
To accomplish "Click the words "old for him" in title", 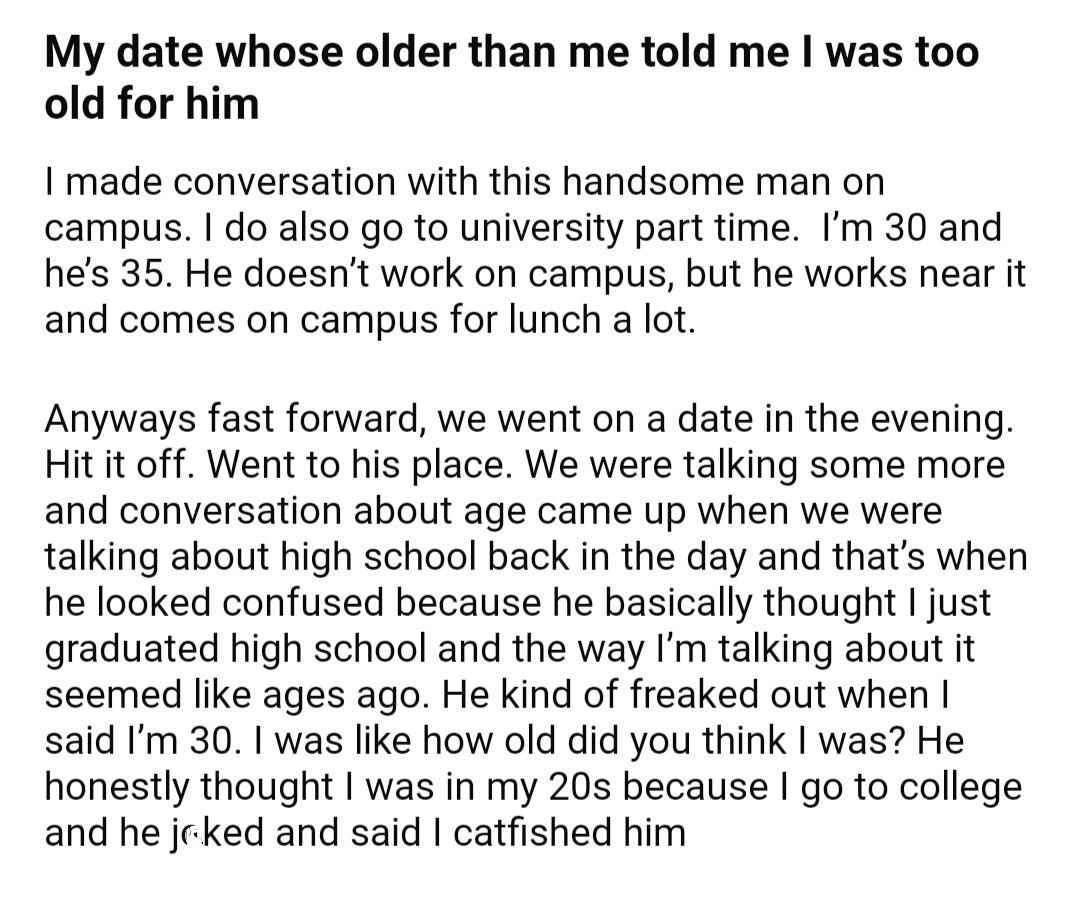I will click(152, 103).
